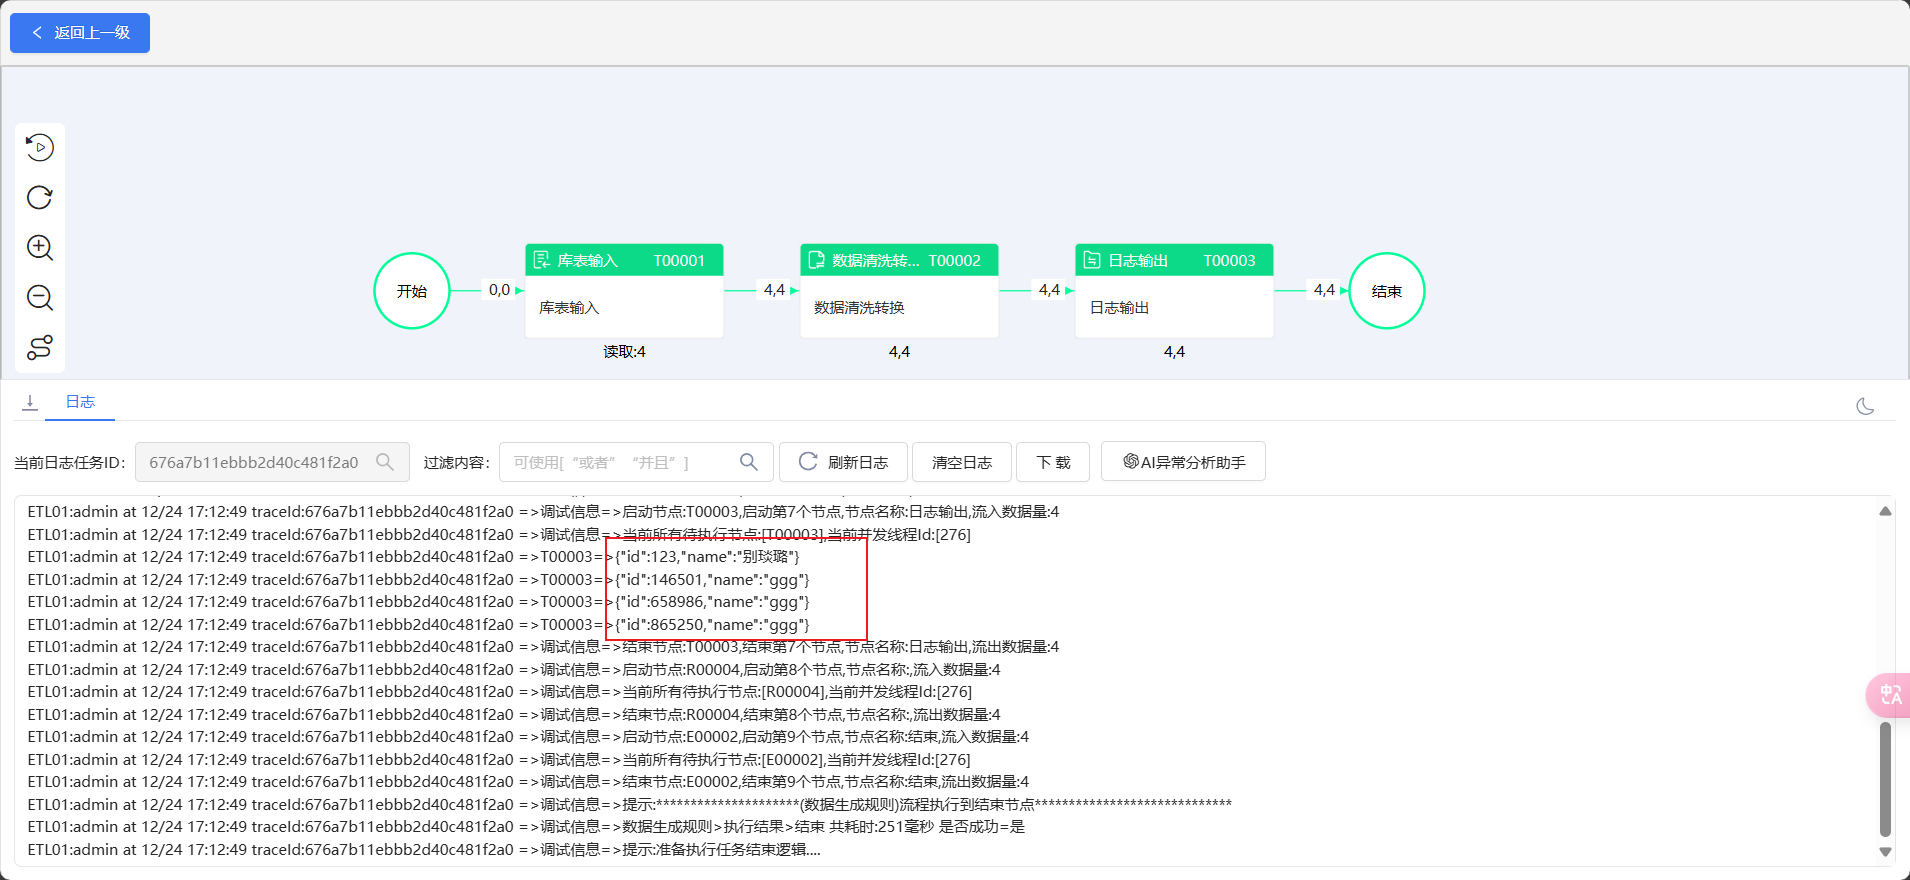
Task: Click the log scrollbar up arrow
Action: [1885, 511]
